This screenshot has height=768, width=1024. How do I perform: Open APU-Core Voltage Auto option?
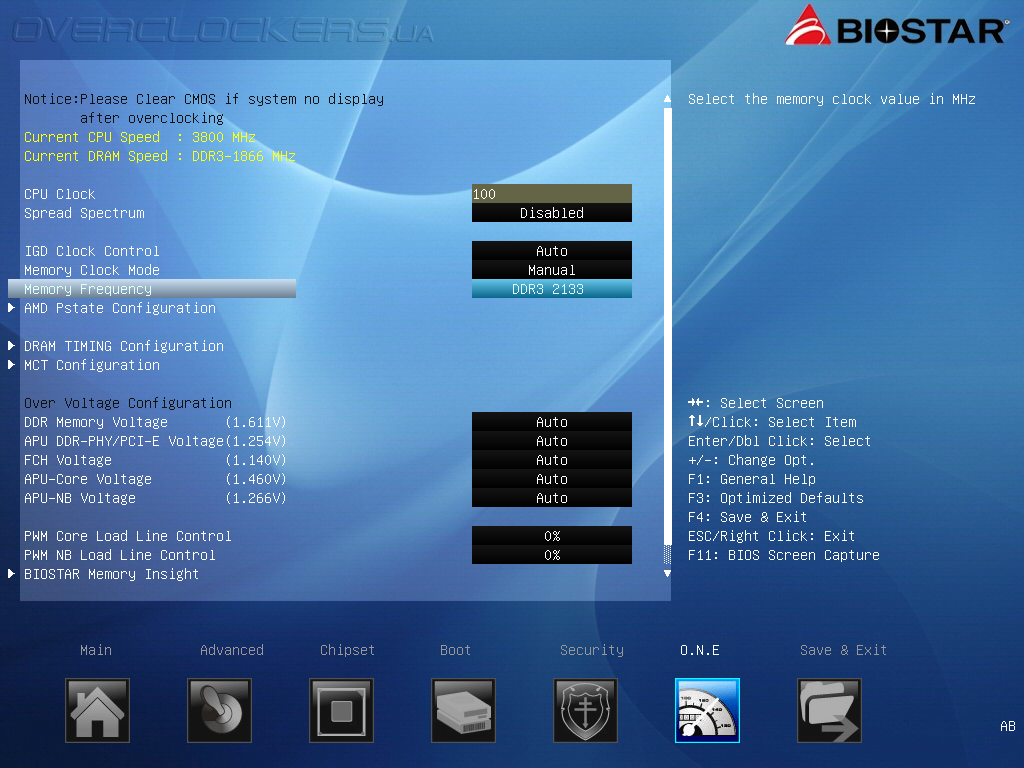click(x=552, y=479)
